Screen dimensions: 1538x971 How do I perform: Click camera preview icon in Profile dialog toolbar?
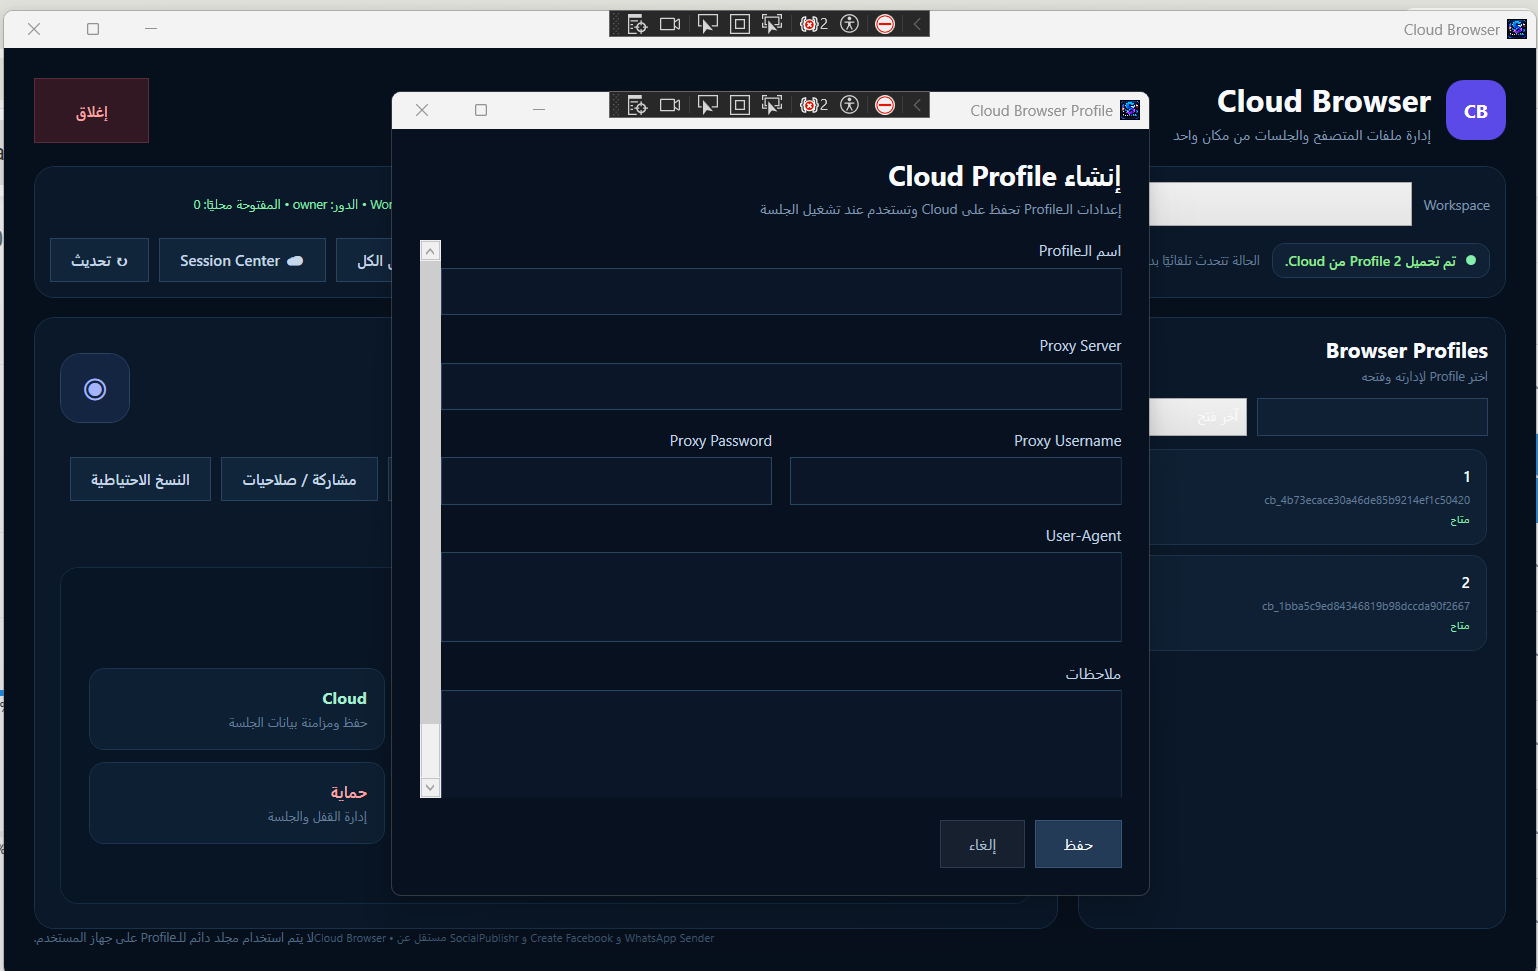point(670,105)
